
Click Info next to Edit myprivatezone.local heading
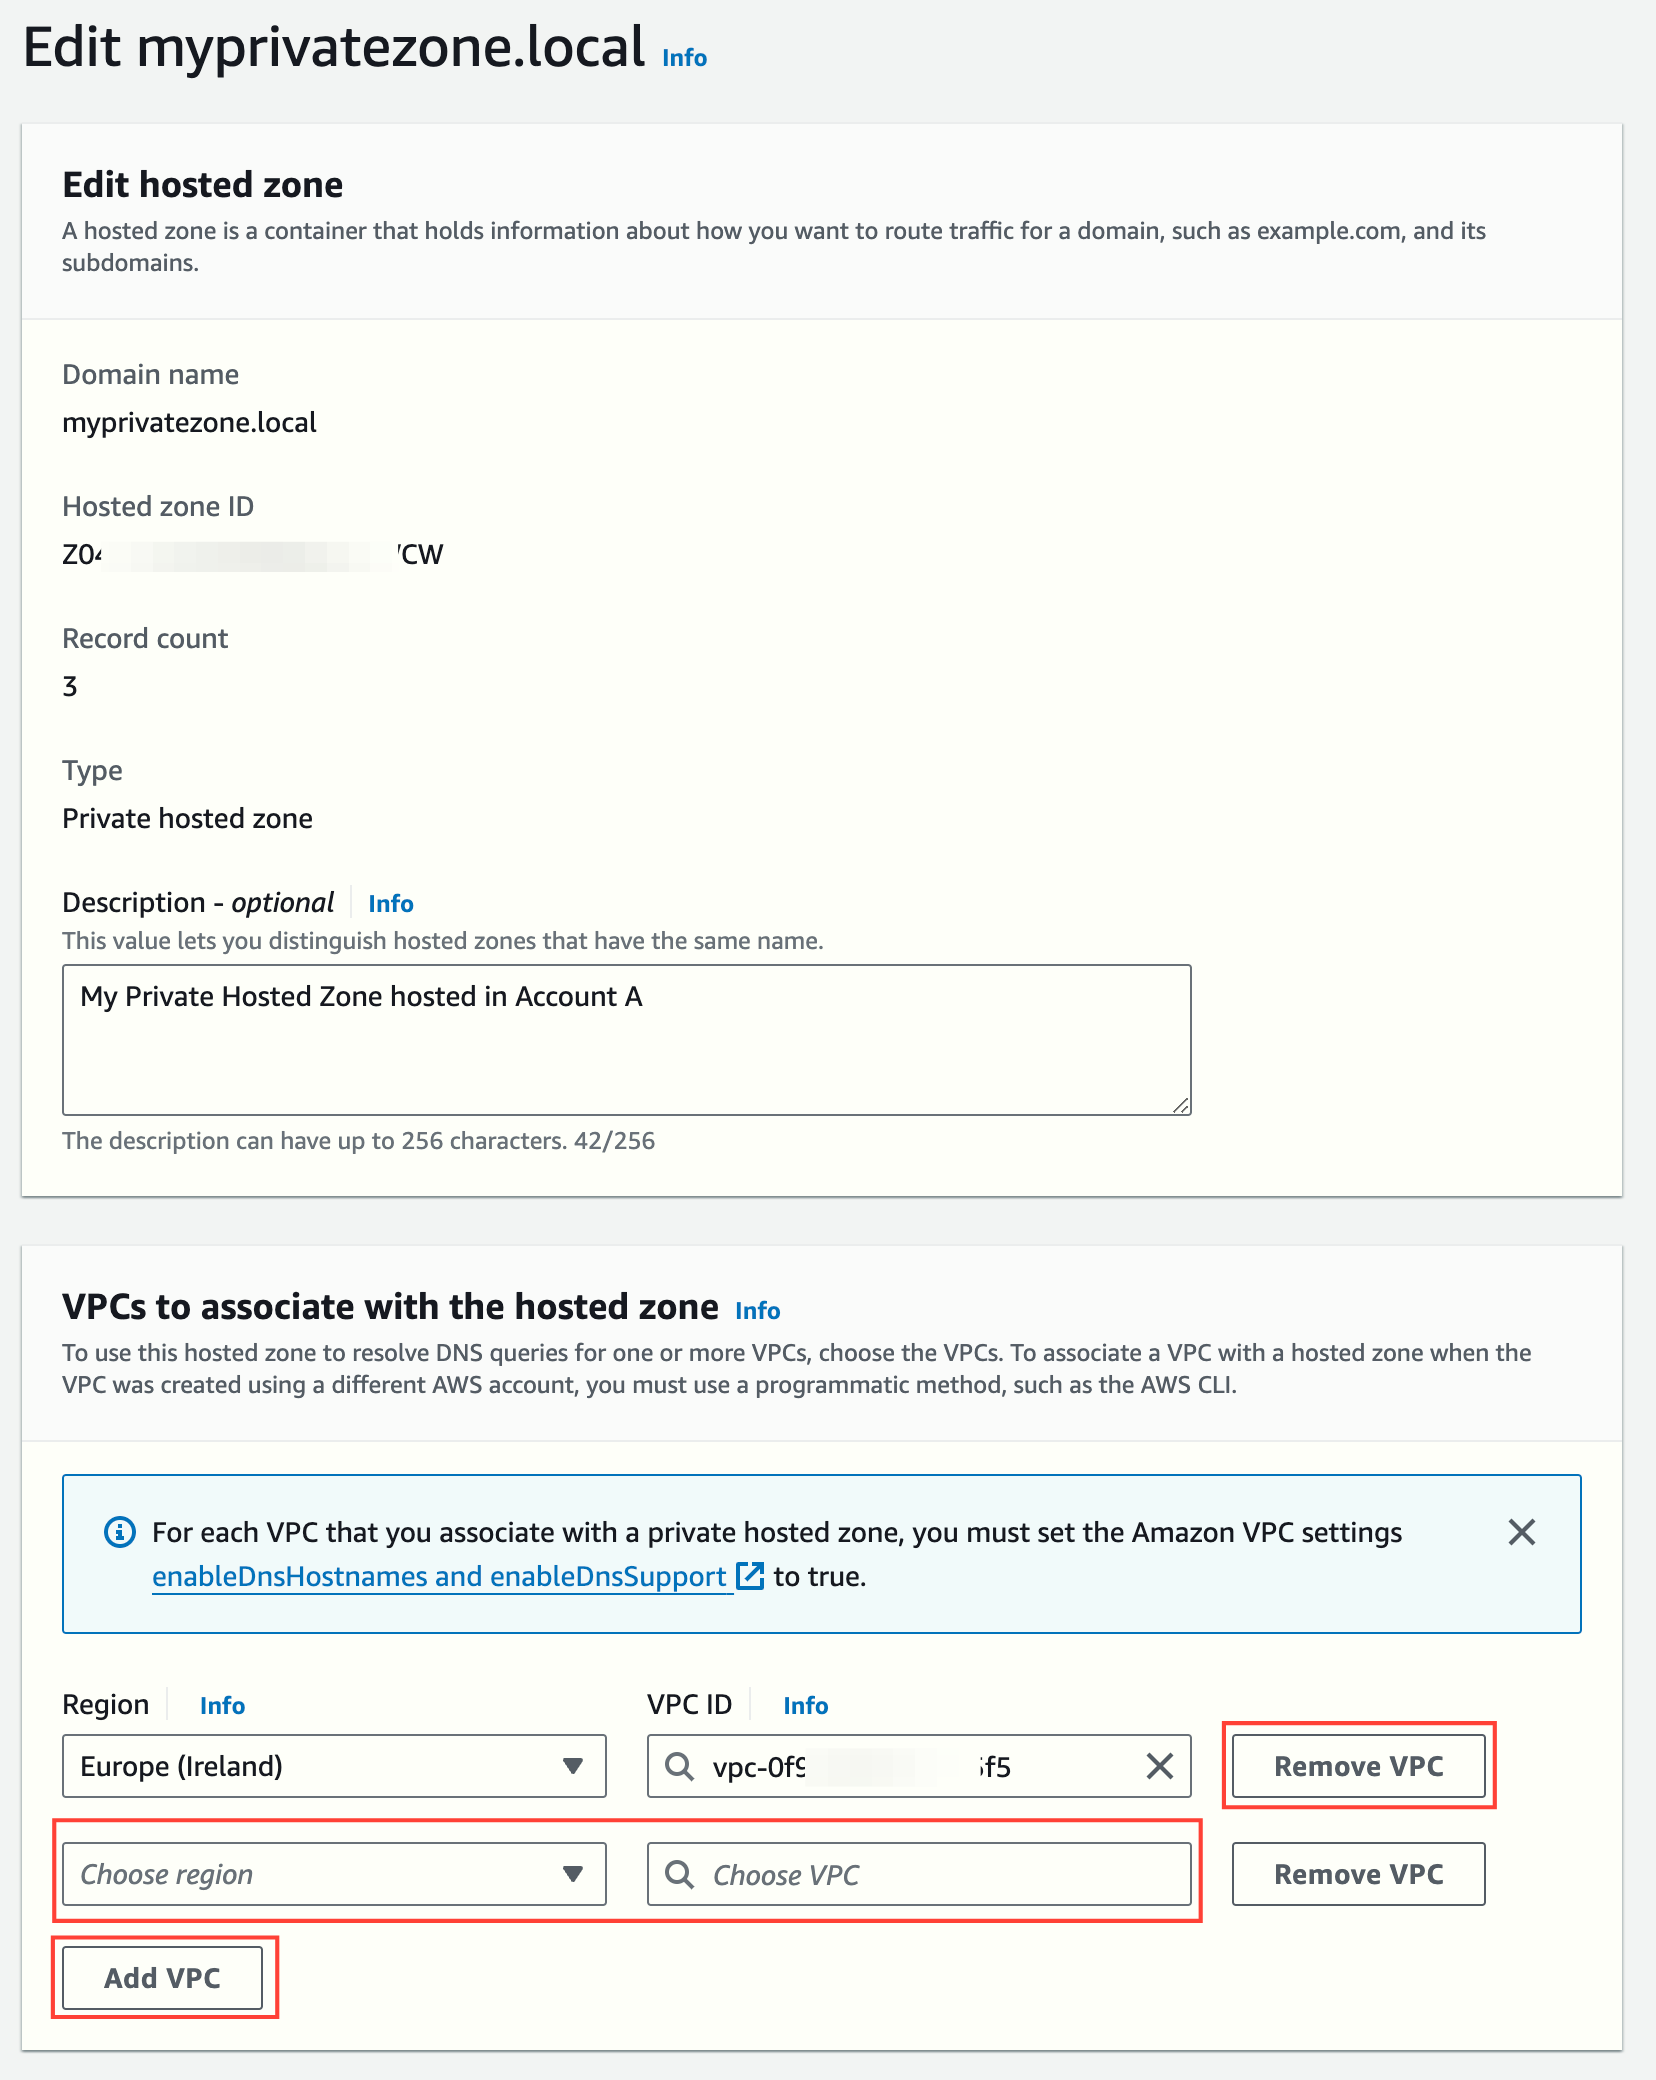tap(683, 57)
